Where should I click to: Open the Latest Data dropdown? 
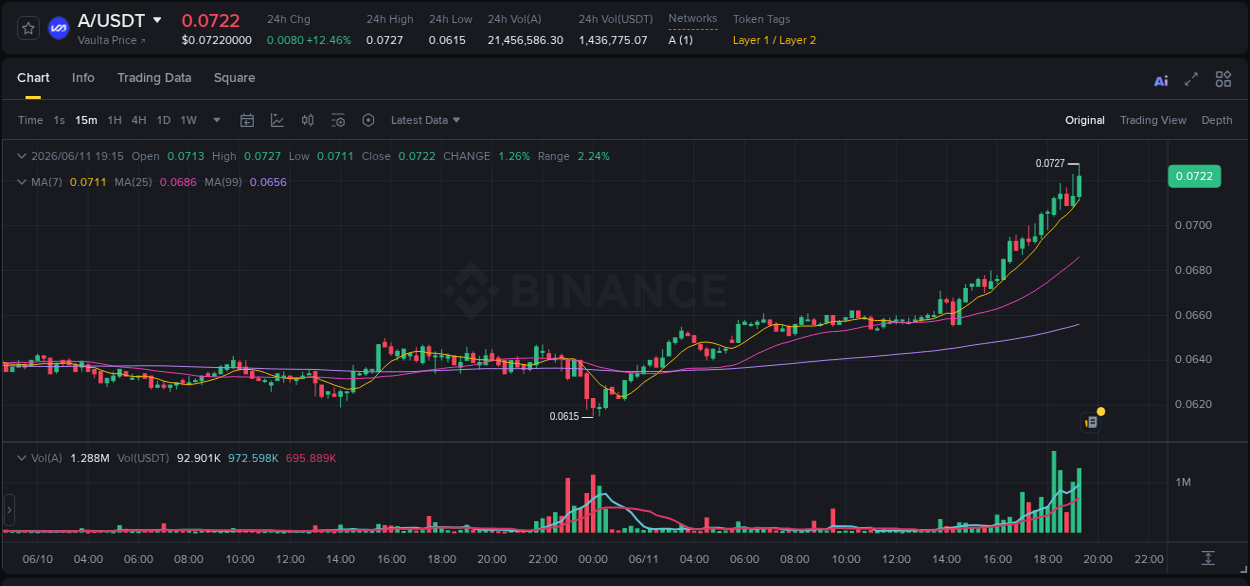[x=425, y=120]
